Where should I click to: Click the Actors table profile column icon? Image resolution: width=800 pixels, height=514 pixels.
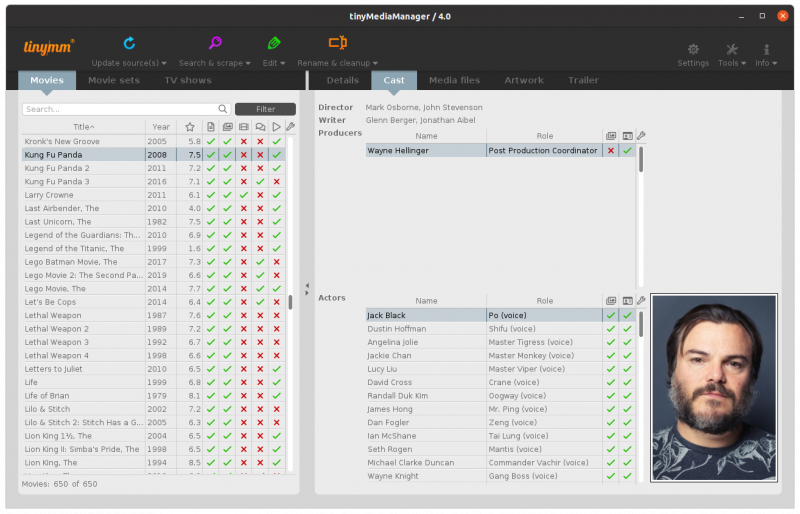(x=628, y=301)
